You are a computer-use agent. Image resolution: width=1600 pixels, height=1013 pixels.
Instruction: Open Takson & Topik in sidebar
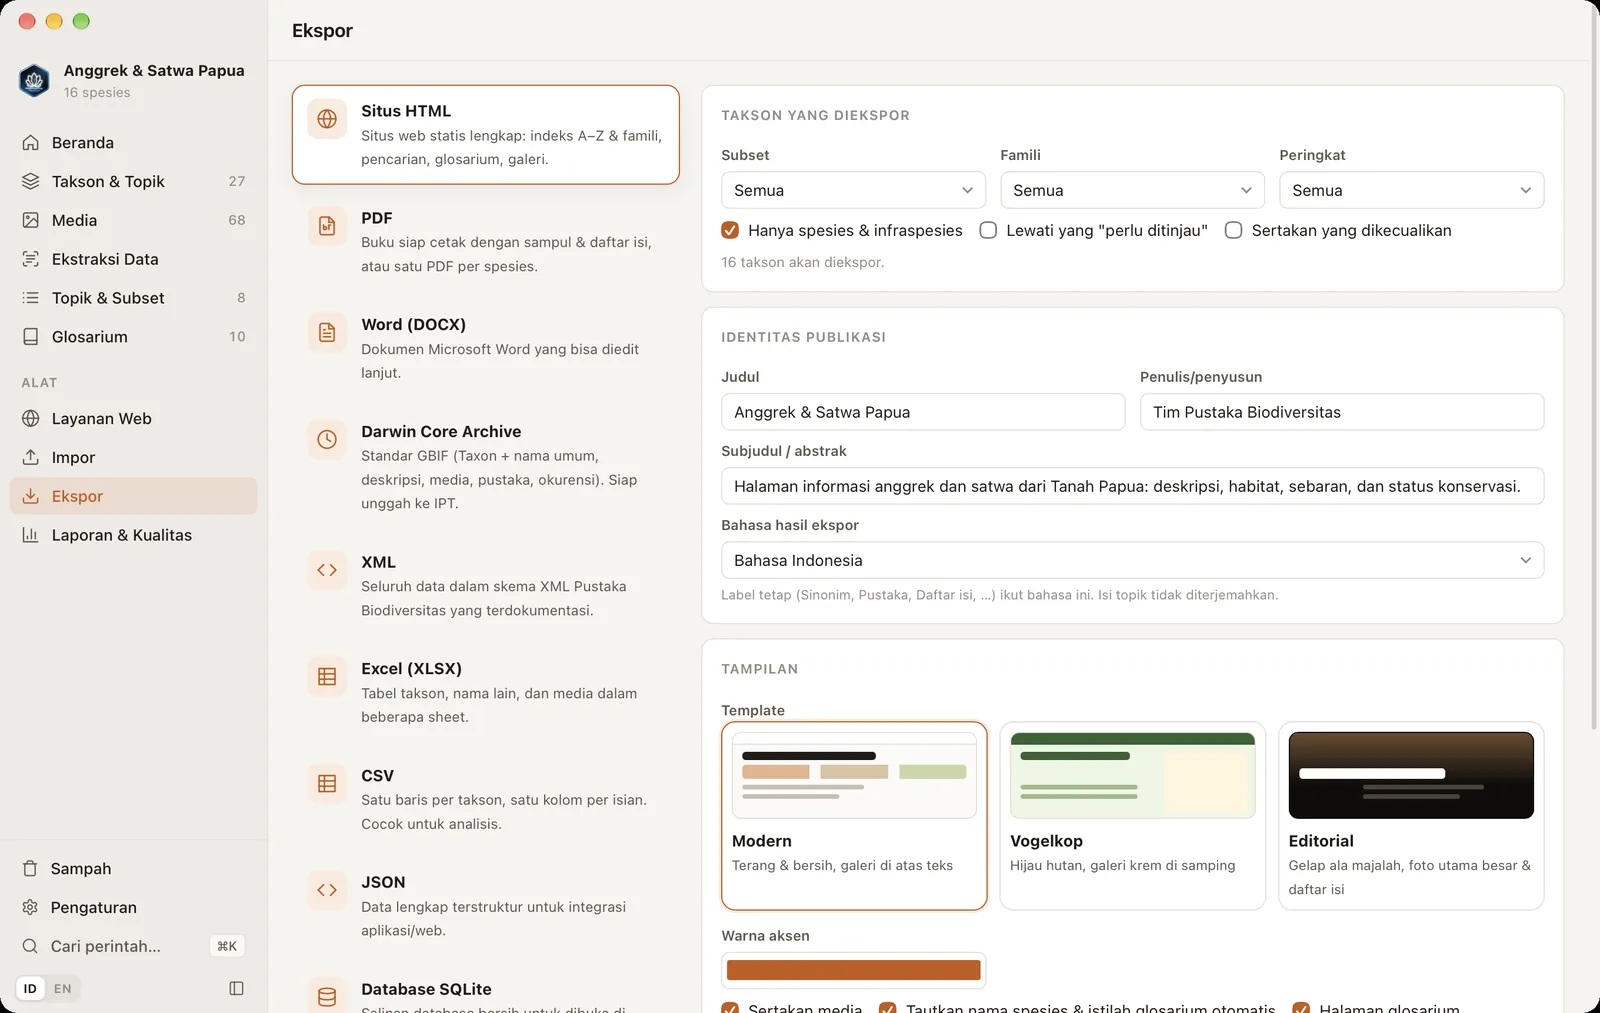(x=134, y=181)
